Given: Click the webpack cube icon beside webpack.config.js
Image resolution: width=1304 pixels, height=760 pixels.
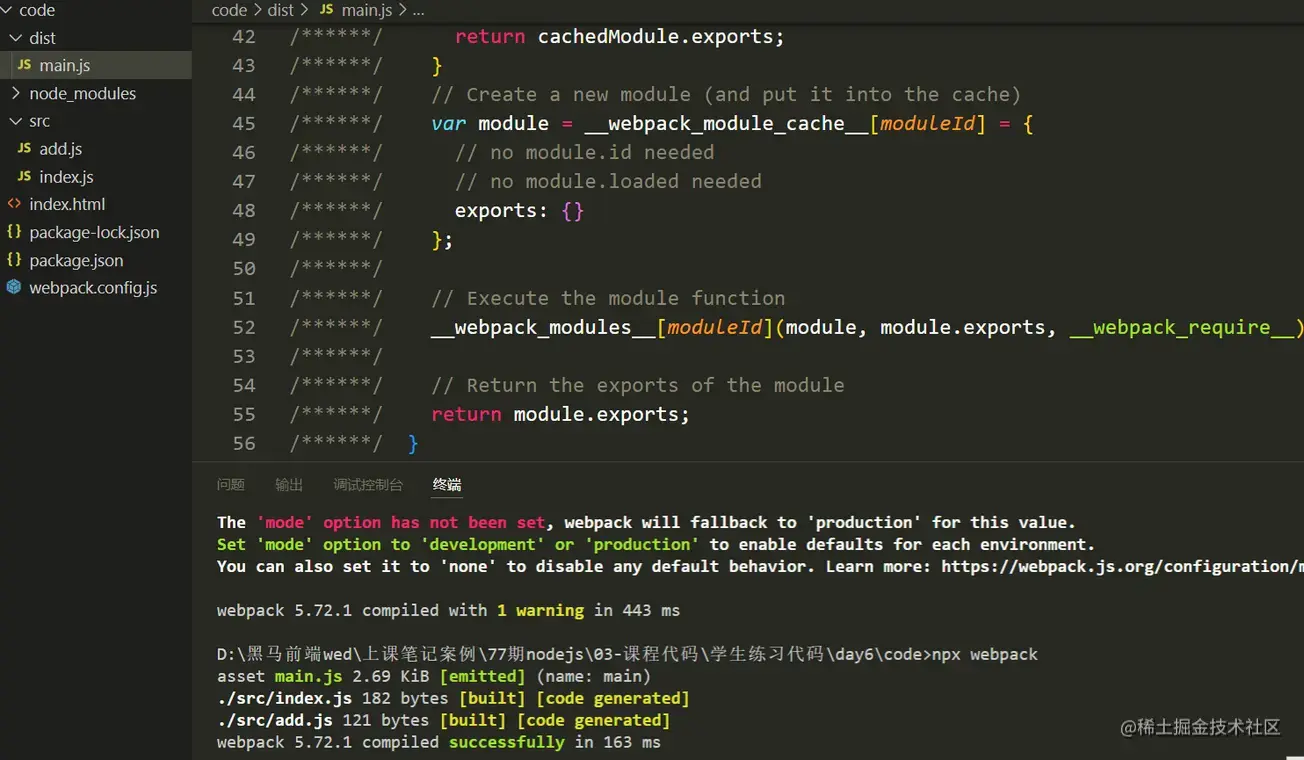Looking at the screenshot, I should click(x=13, y=287).
